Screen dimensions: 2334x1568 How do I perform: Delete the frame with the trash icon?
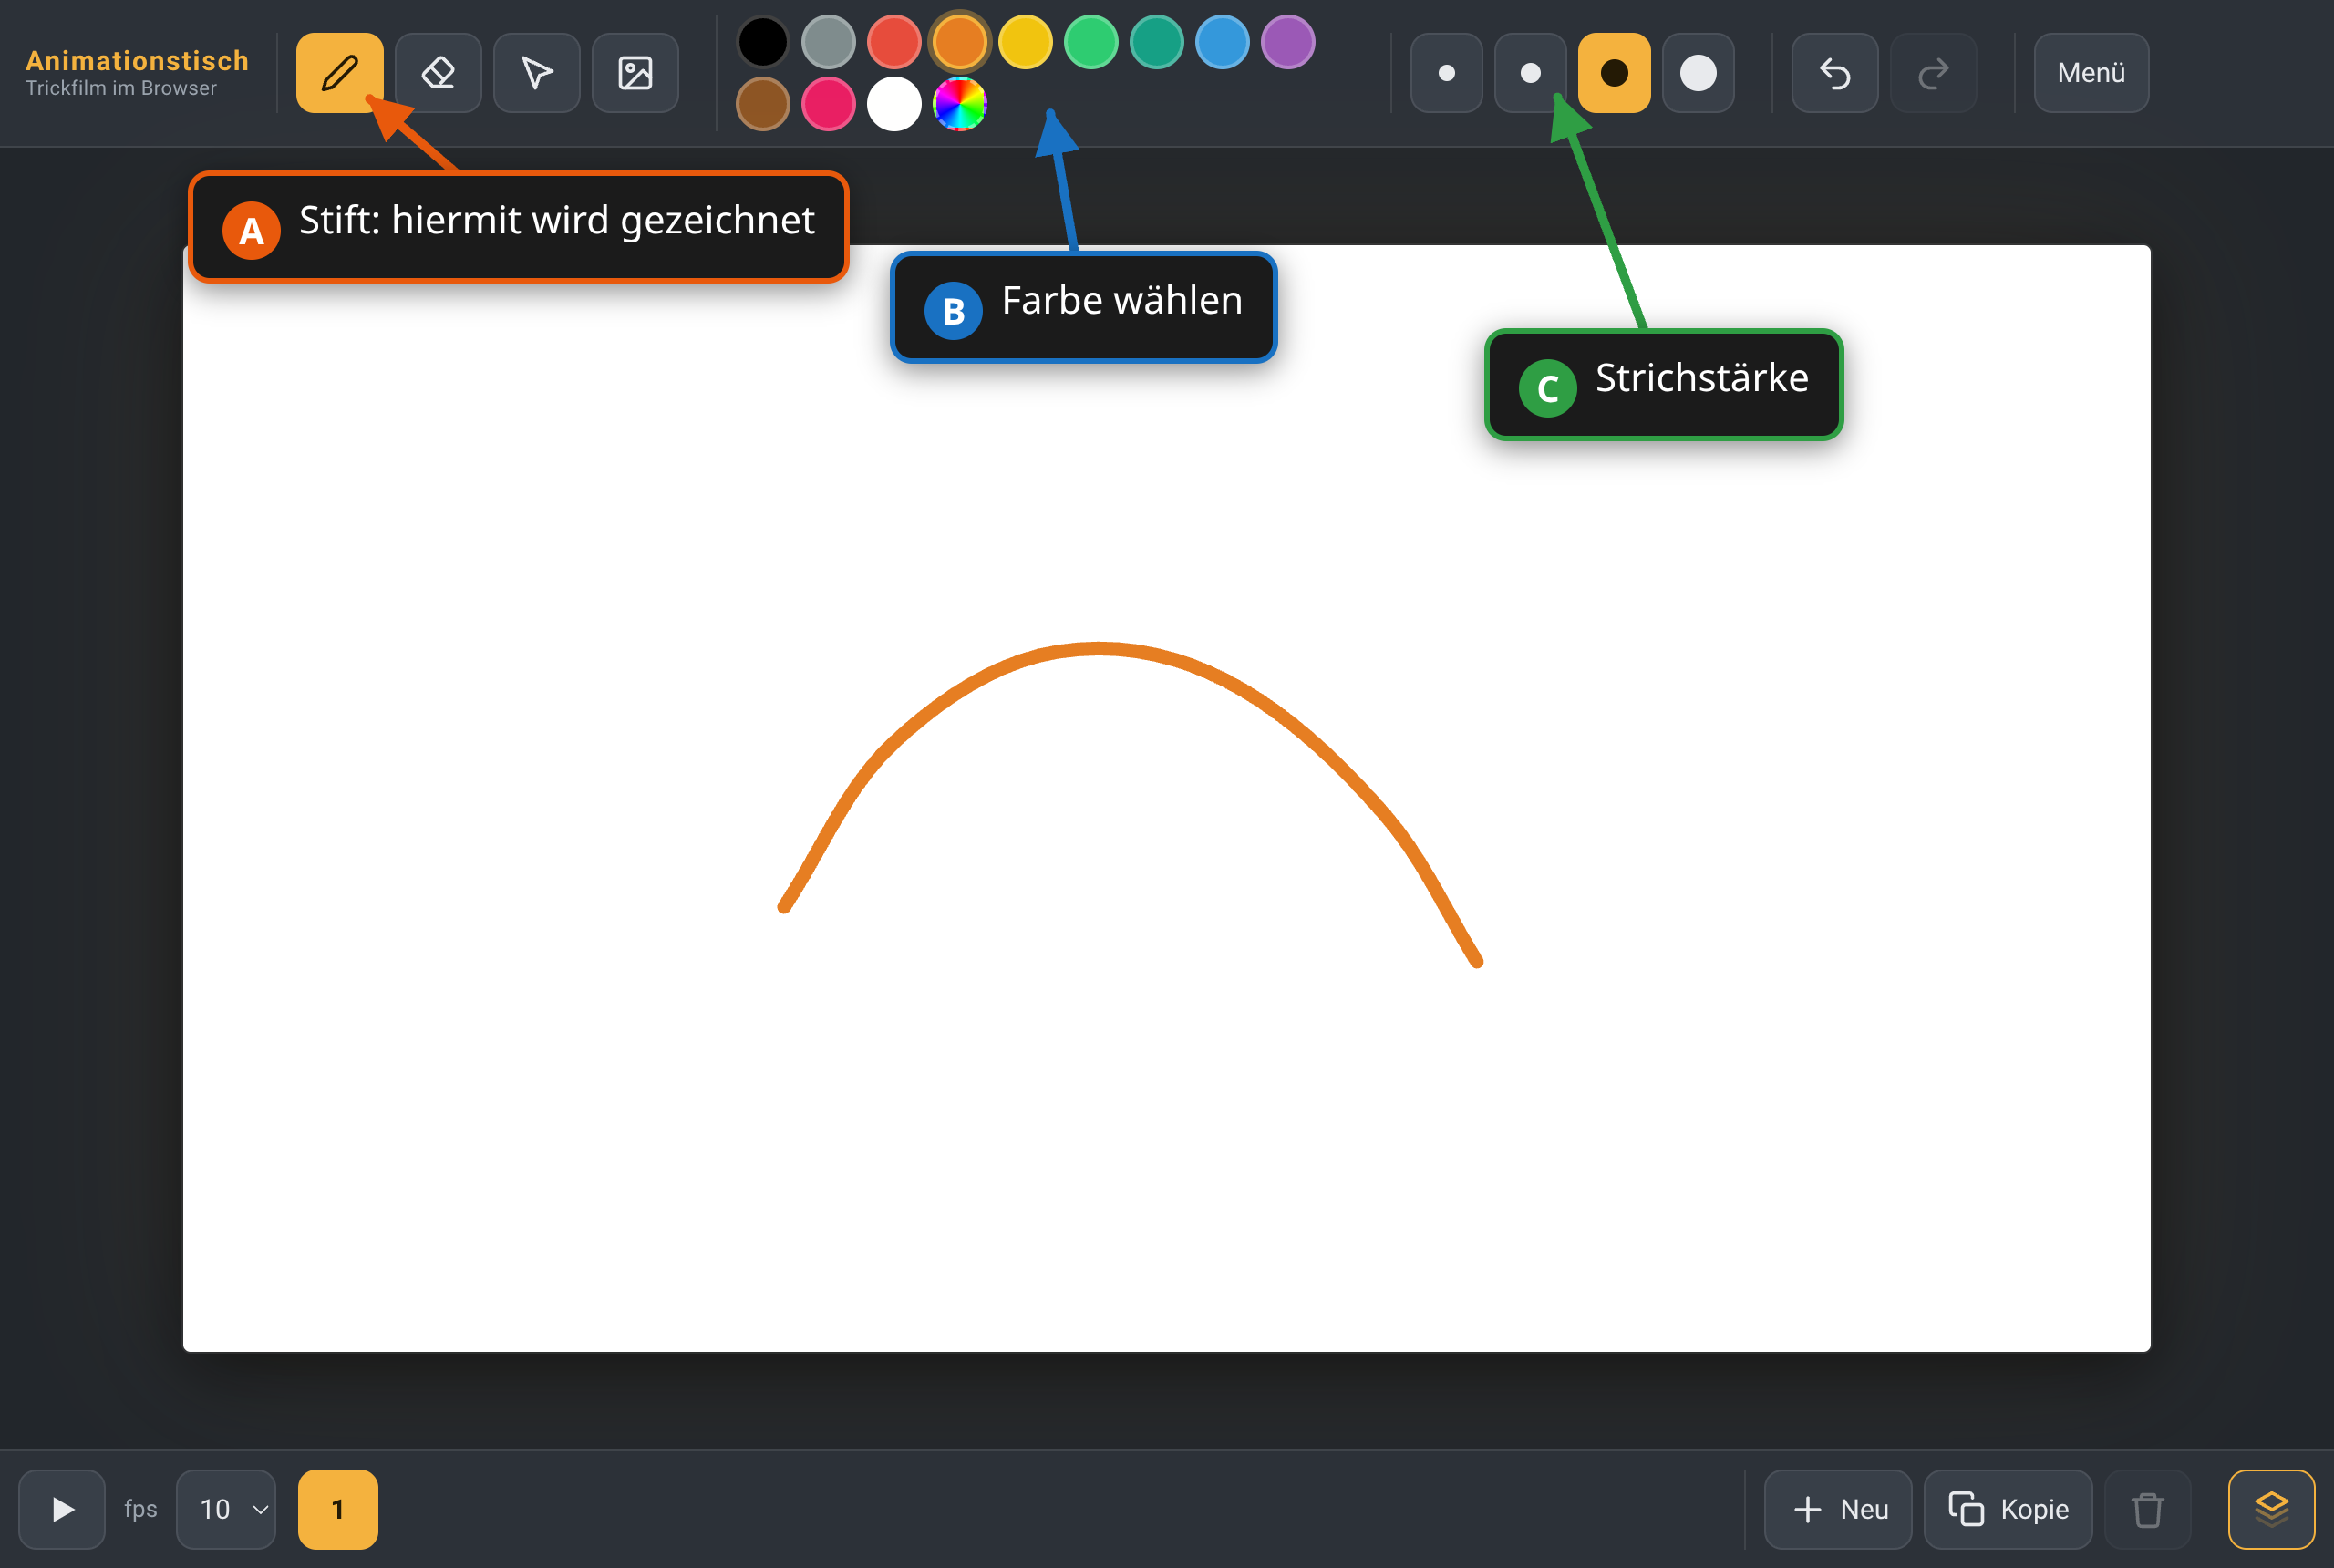[2147, 1509]
